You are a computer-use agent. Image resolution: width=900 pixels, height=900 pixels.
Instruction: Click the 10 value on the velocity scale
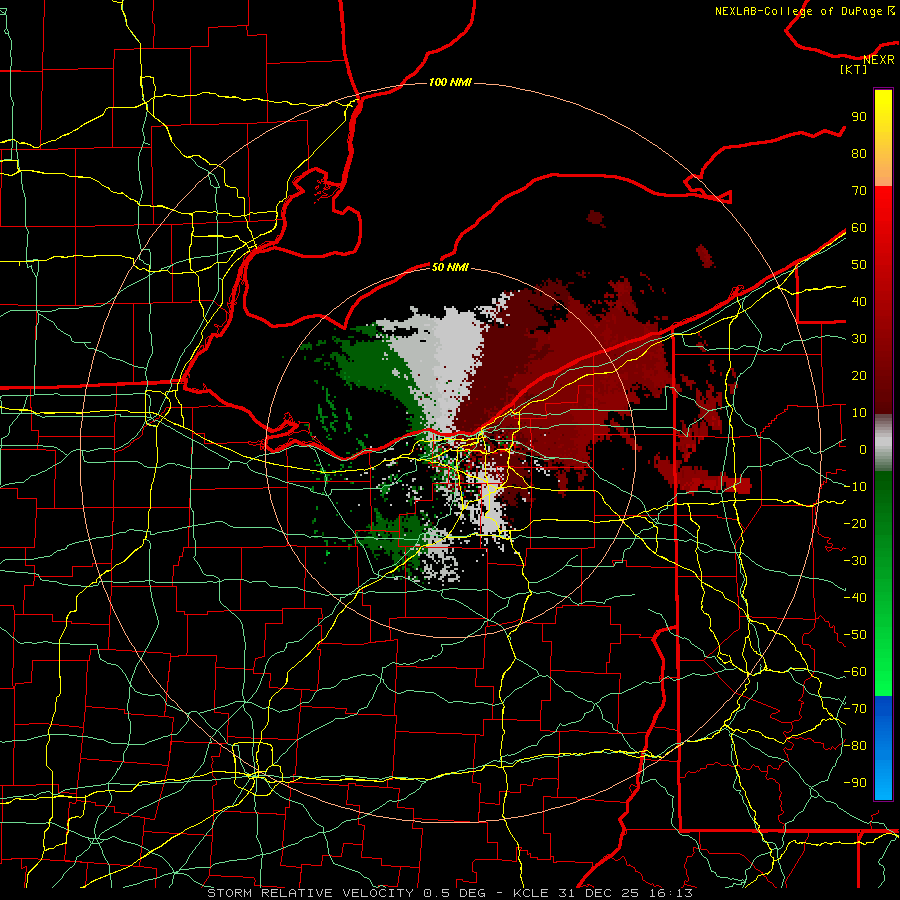859,413
